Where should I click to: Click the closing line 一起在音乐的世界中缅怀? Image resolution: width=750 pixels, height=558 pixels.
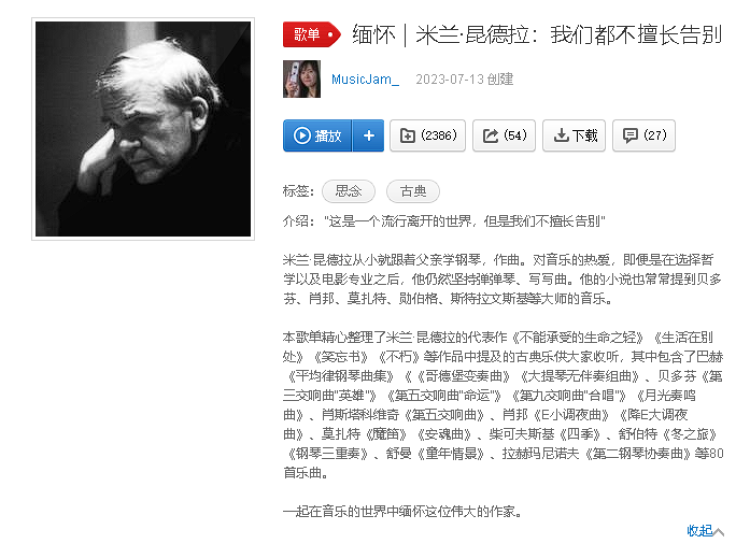point(402,512)
